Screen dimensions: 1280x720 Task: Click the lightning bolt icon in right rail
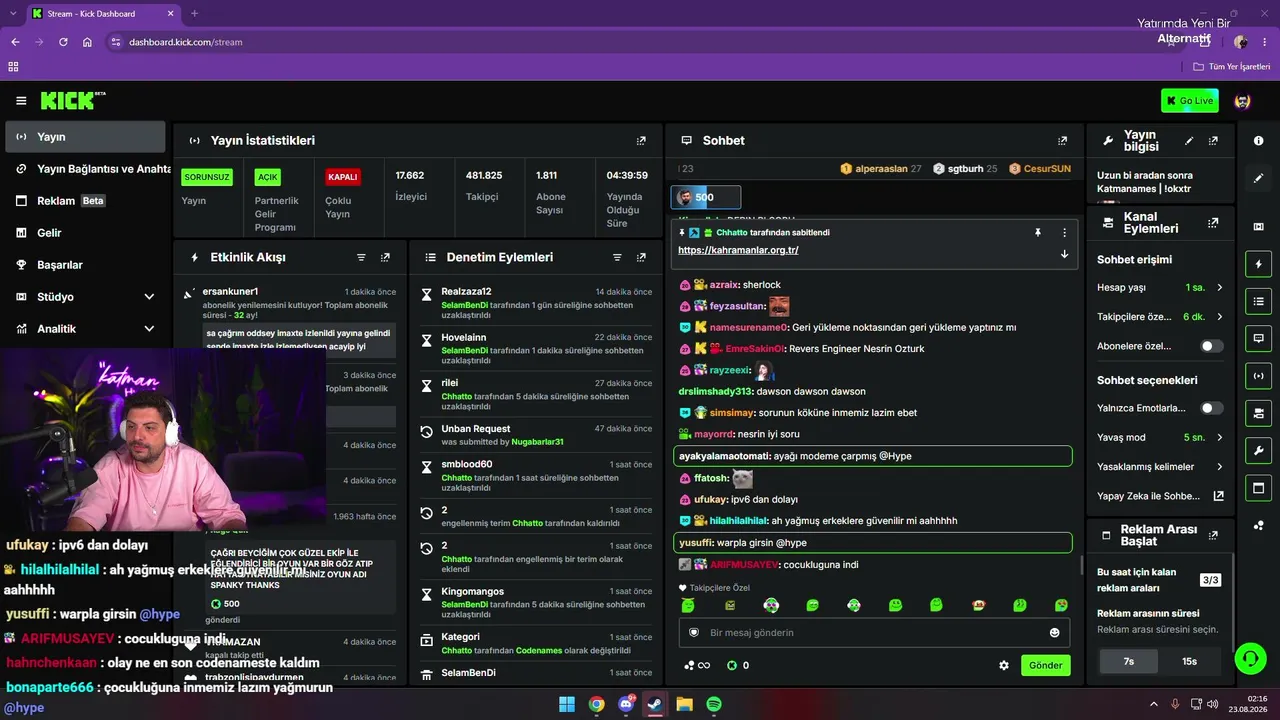pos(1258,264)
